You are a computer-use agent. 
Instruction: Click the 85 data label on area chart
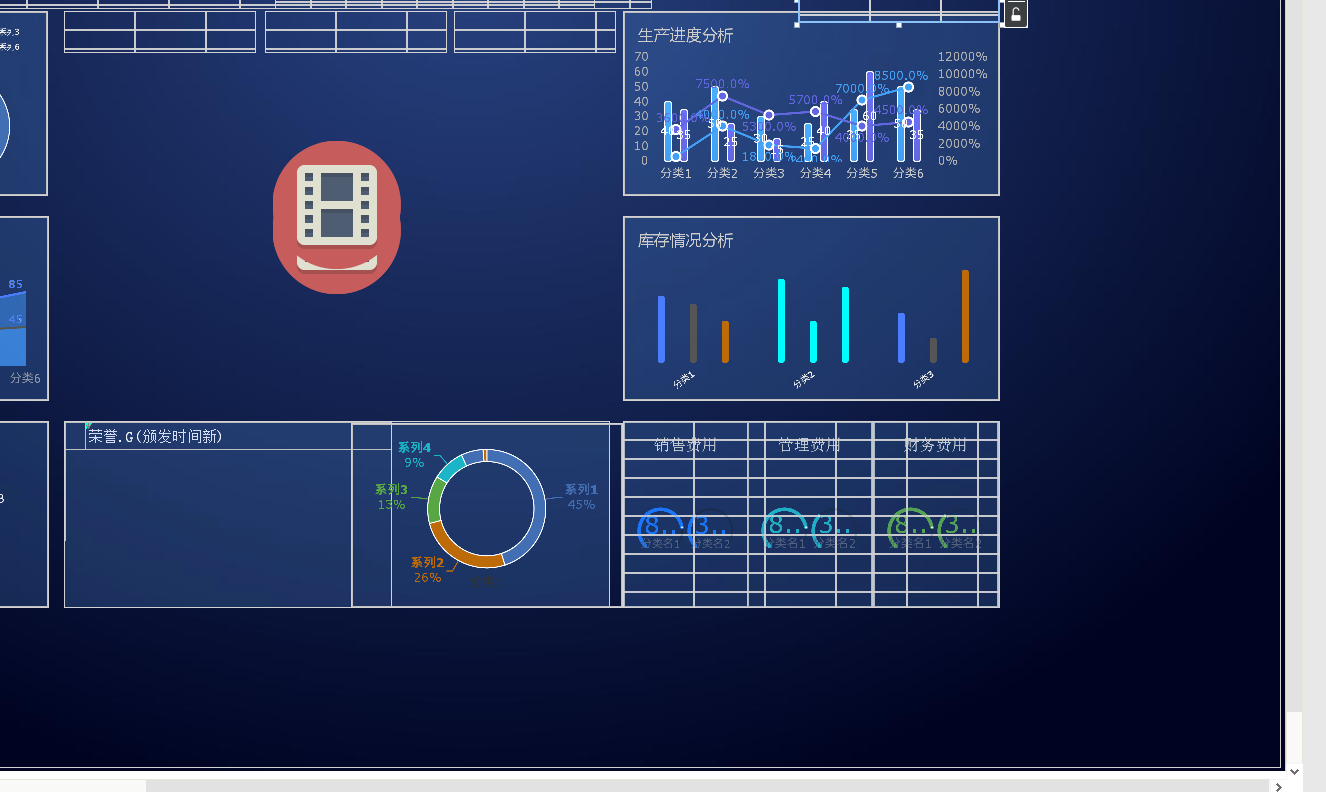[16, 284]
